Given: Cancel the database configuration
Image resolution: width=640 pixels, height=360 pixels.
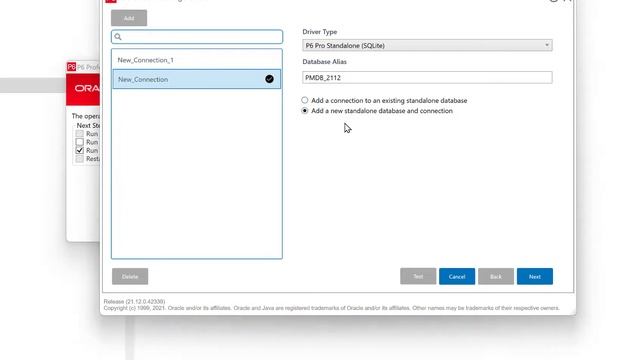Looking at the screenshot, I should [457, 276].
